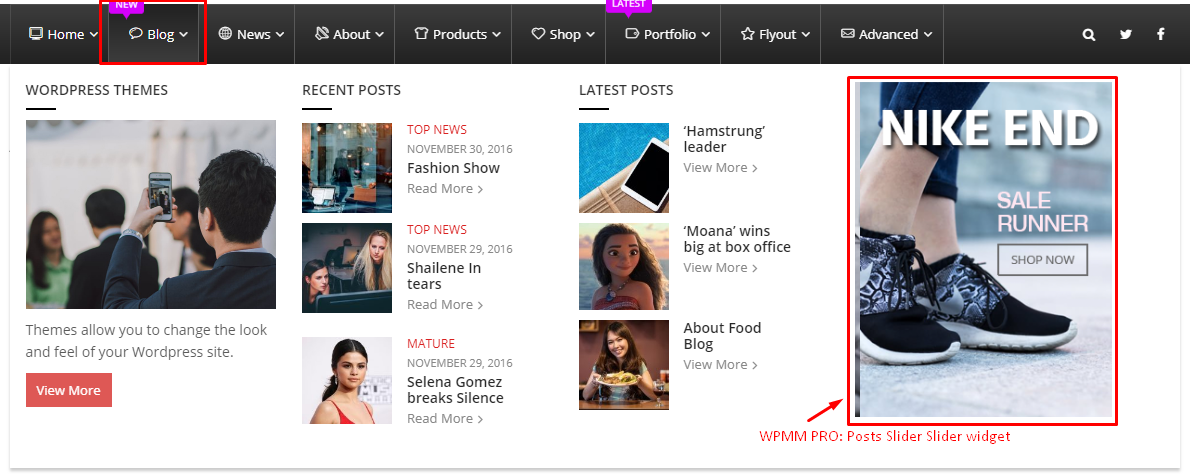
Task: Expand the Flyout menu chevron
Action: tap(806, 35)
